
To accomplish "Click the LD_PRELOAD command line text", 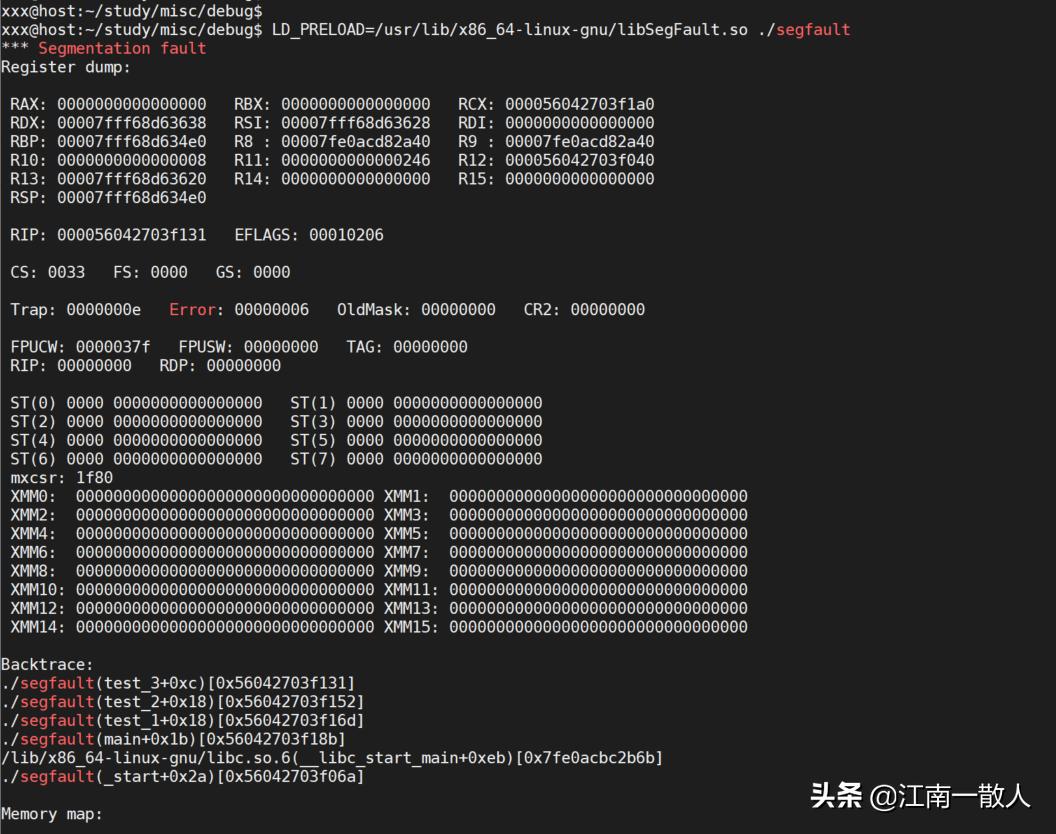I will coord(561,30).
